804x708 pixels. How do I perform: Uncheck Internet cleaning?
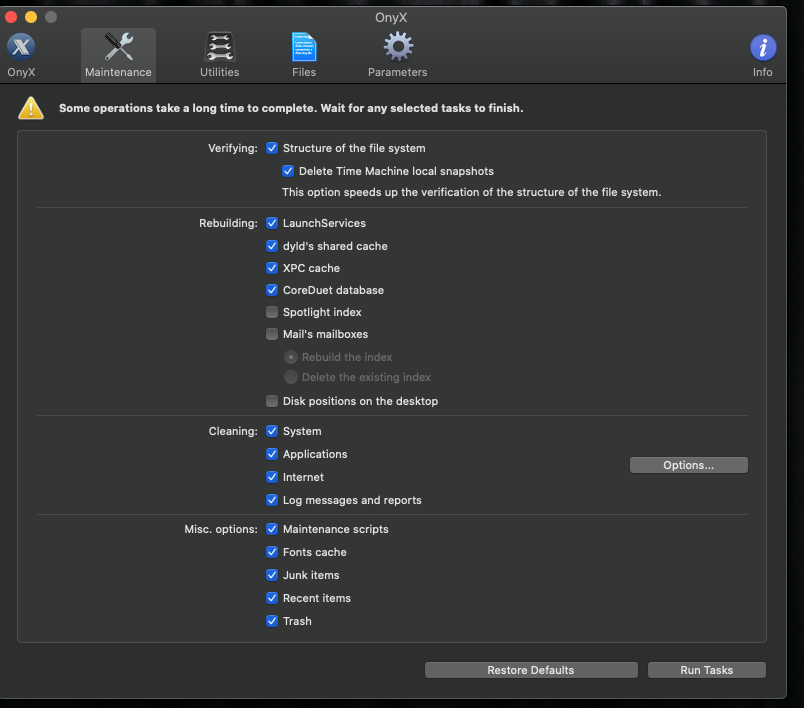tap(272, 477)
